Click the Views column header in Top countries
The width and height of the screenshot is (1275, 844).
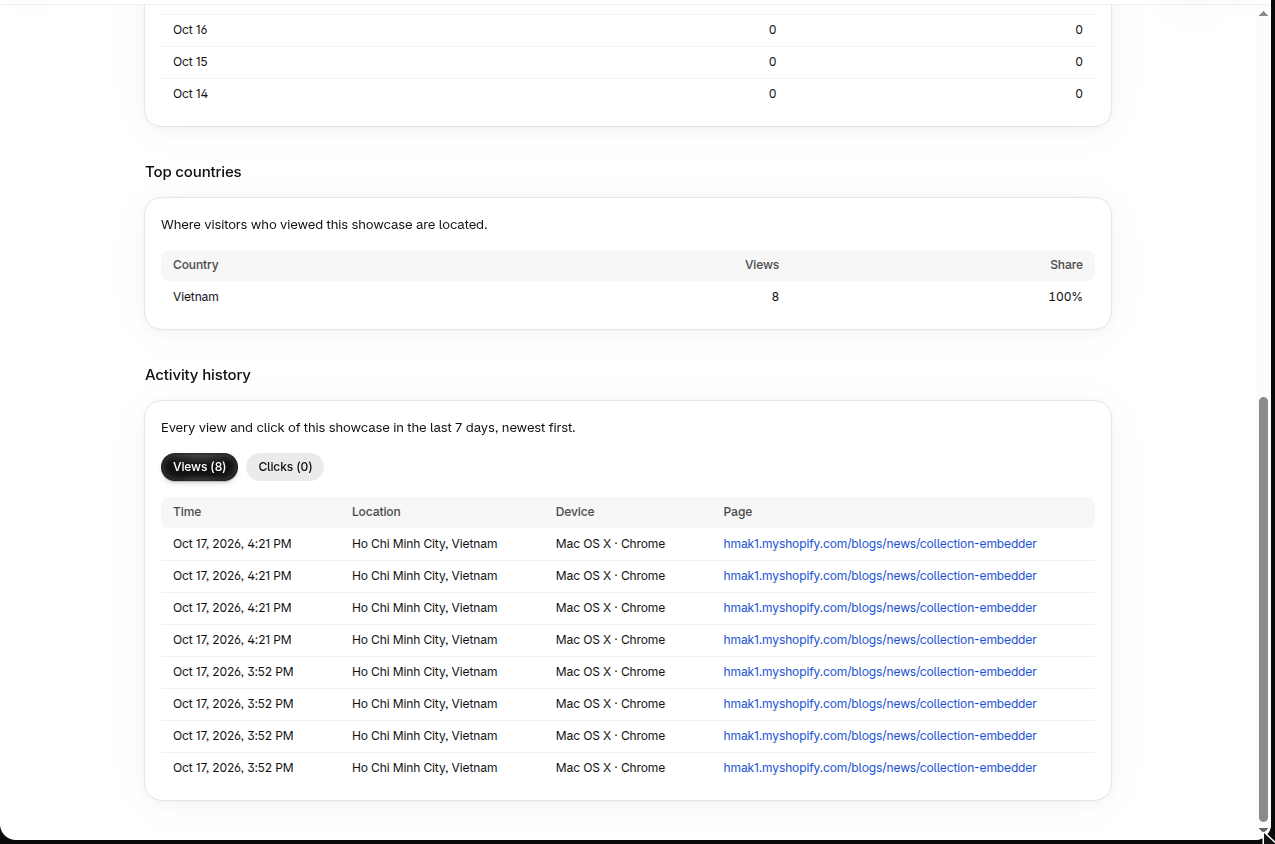(762, 265)
